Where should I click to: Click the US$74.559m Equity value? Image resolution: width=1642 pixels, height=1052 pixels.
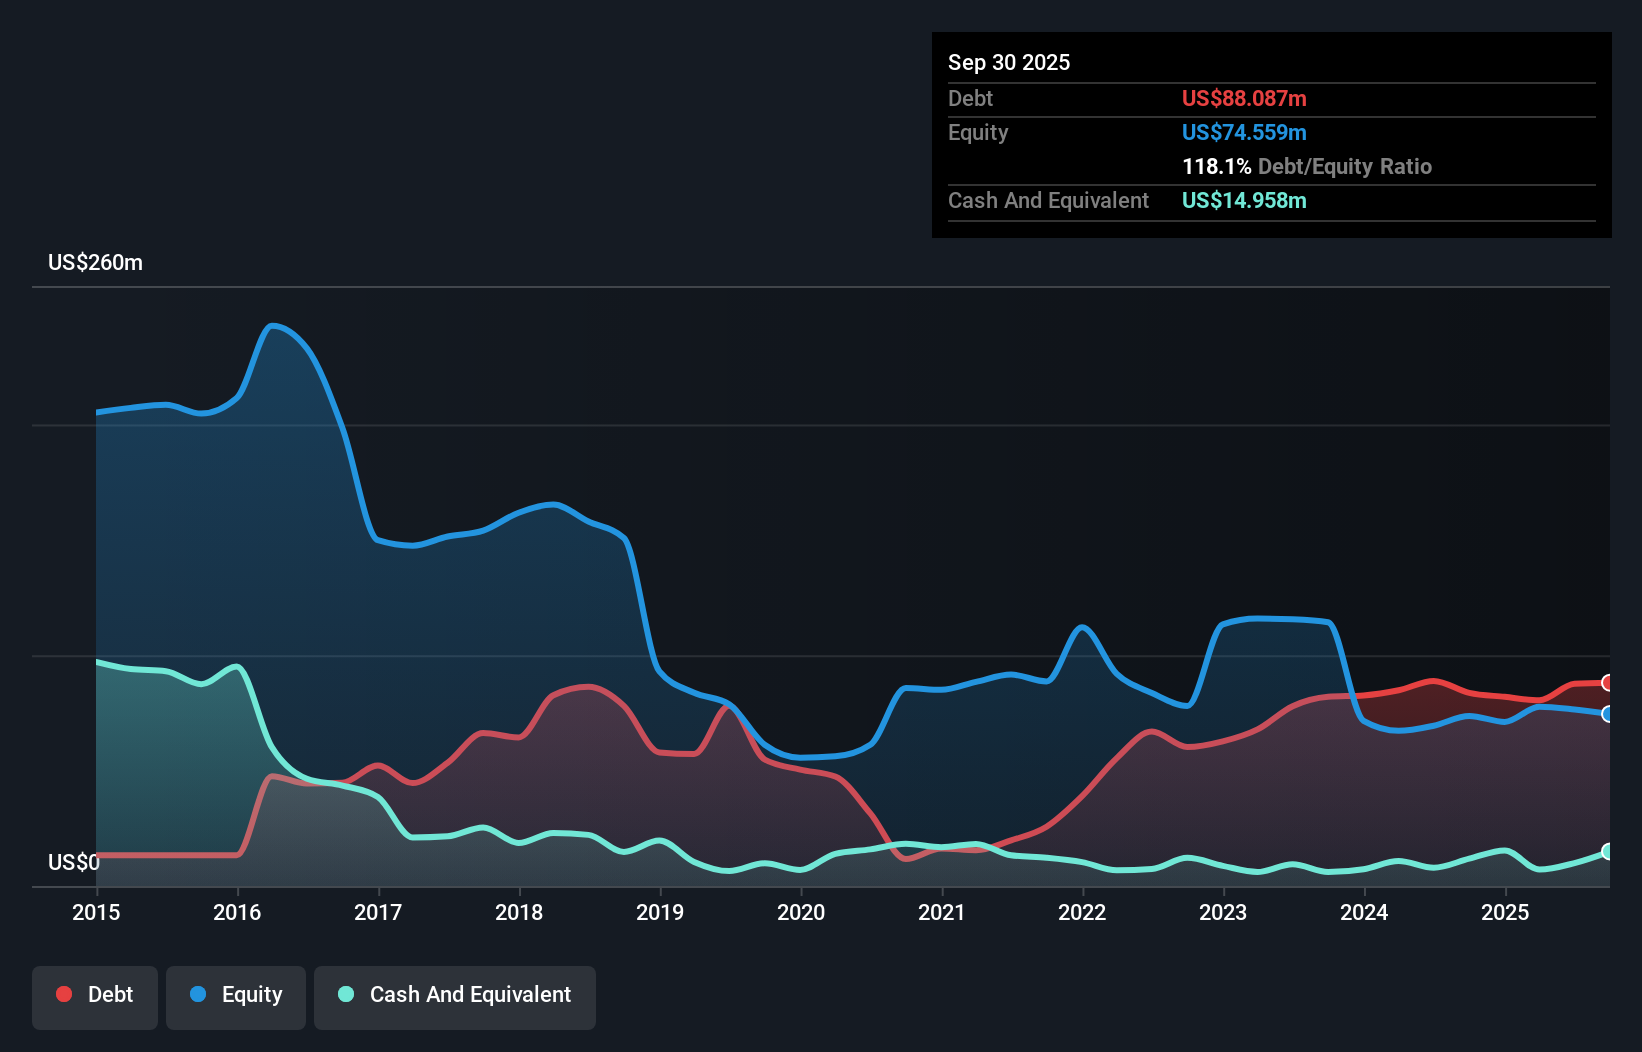point(1244,132)
